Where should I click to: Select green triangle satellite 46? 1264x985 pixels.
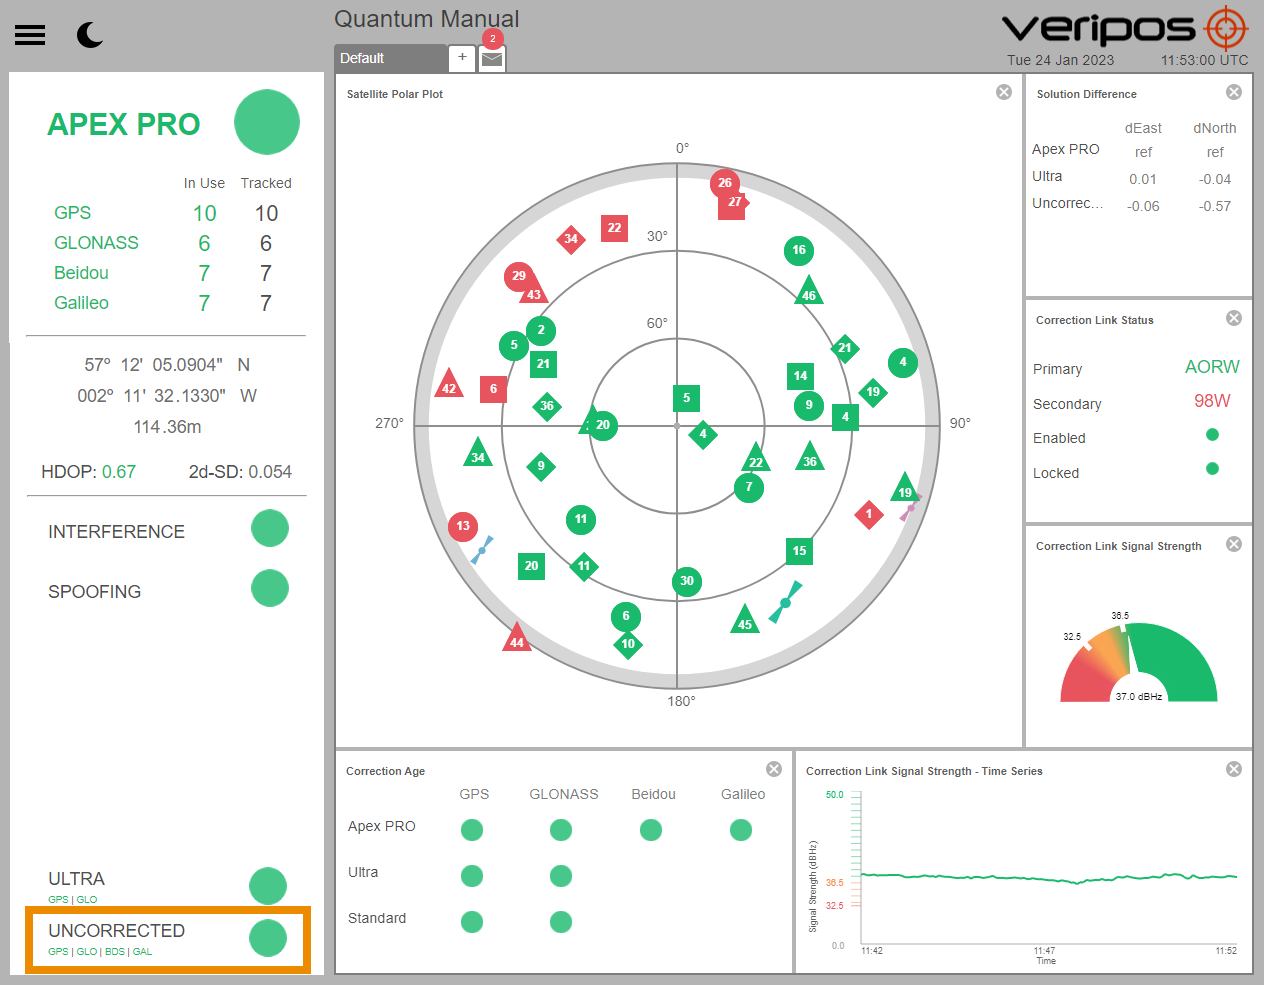click(809, 292)
